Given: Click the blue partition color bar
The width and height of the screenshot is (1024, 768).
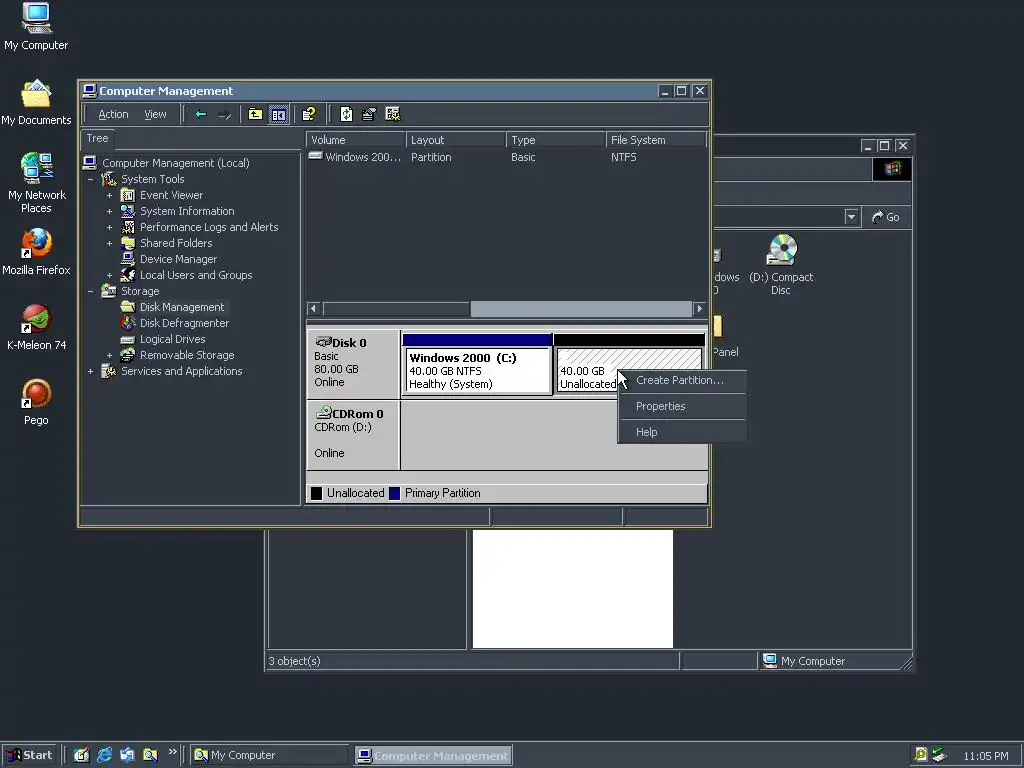Looking at the screenshot, I should tap(477, 340).
